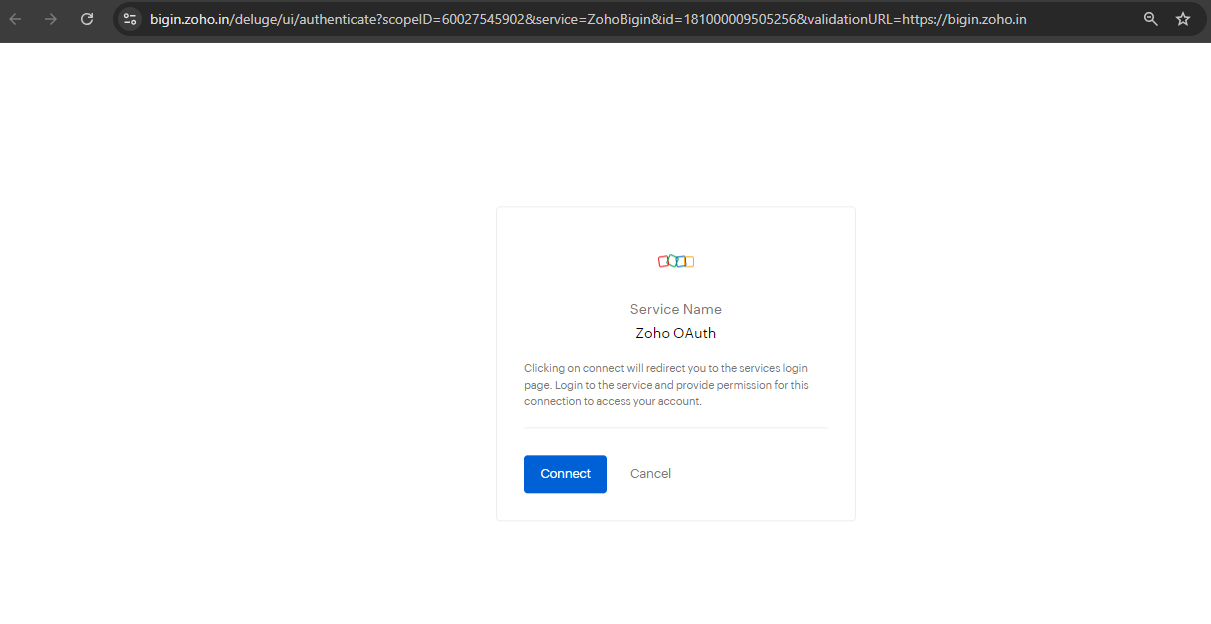This screenshot has height=624, width=1211.
Task: Click the Zoho logo icon
Action: pyautogui.click(x=676, y=261)
